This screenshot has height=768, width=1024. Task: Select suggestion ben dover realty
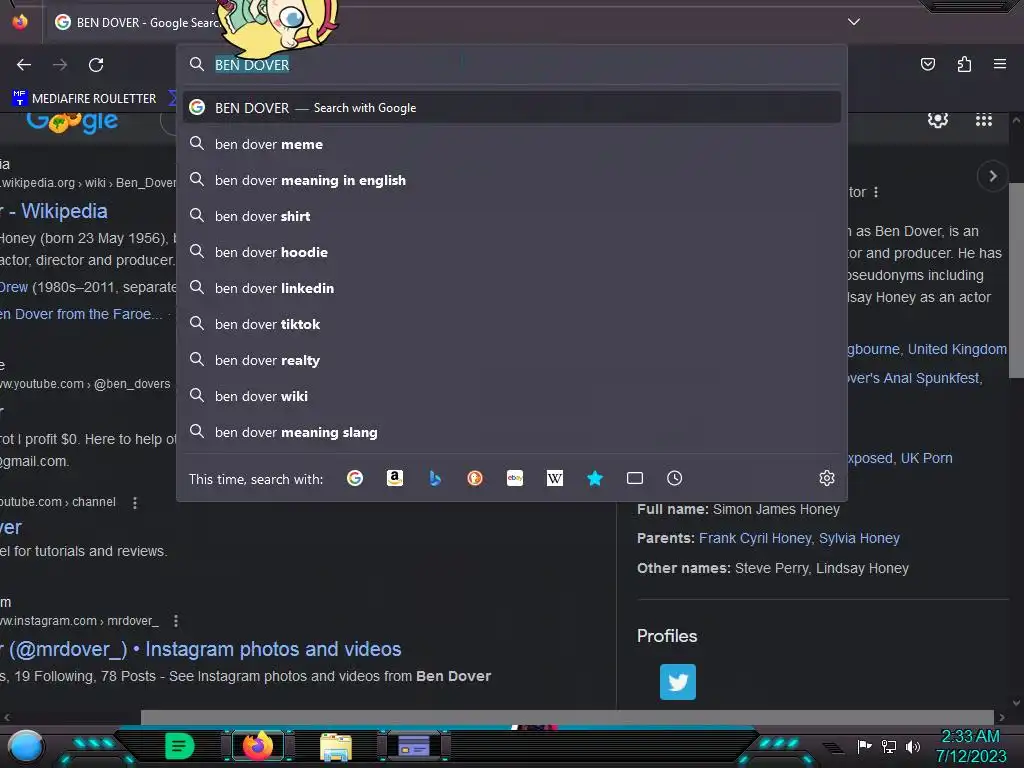point(513,360)
